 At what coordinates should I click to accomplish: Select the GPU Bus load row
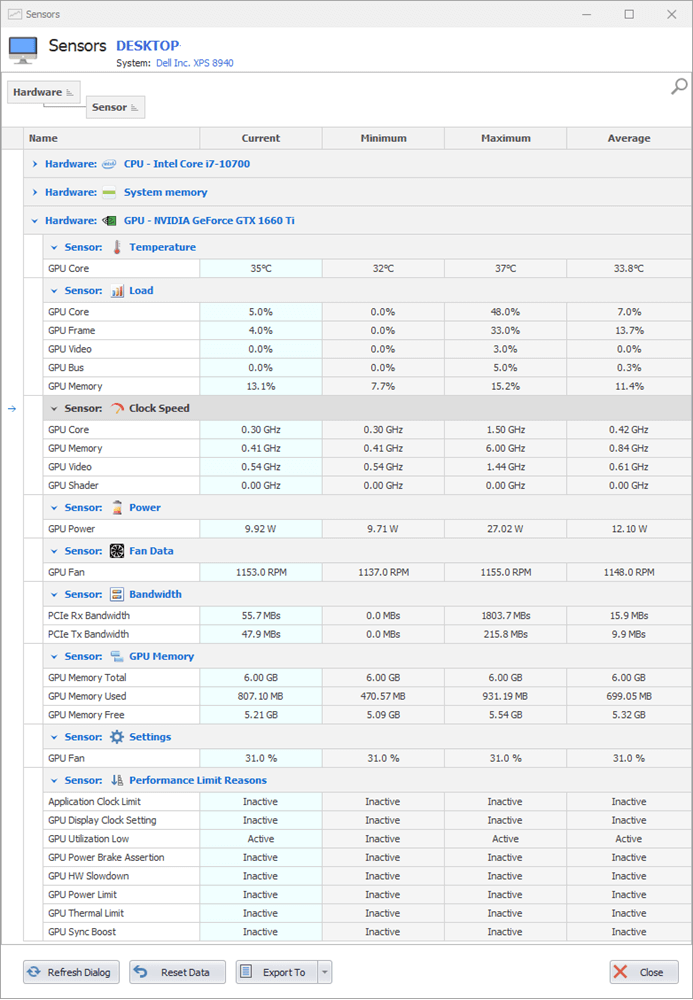[x=367, y=368]
